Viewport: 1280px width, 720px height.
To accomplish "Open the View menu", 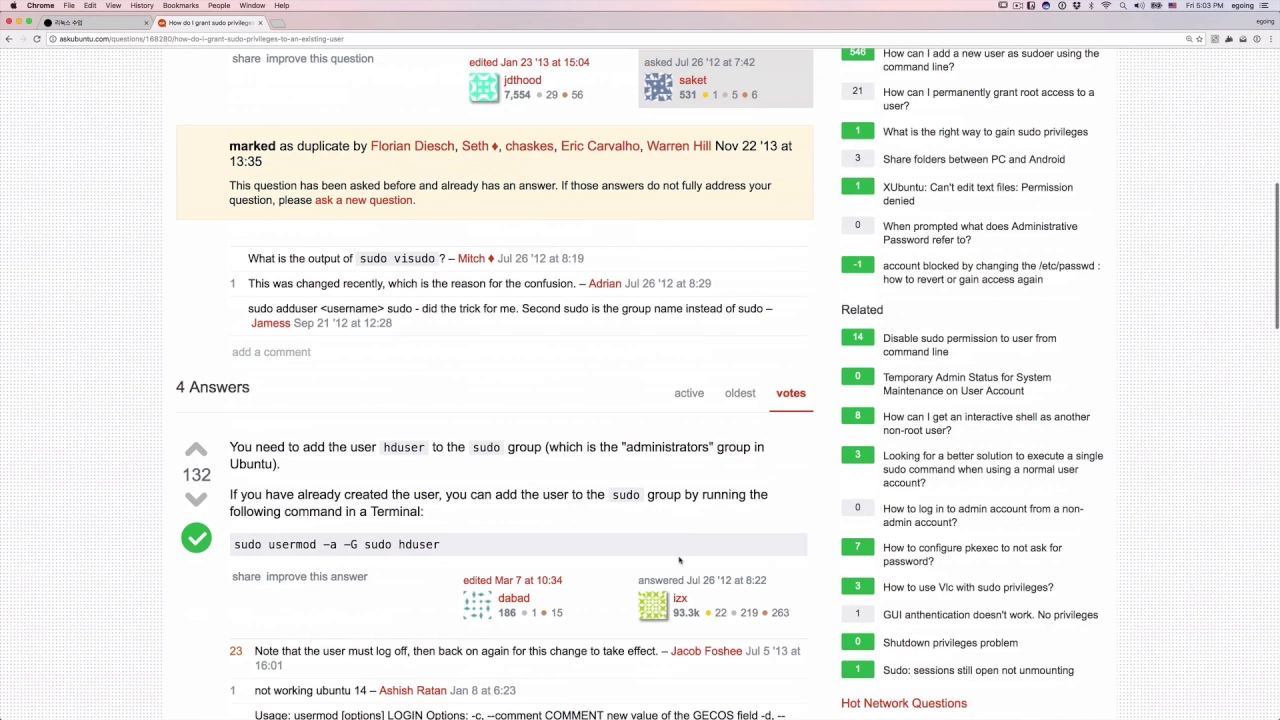I will [113, 5].
